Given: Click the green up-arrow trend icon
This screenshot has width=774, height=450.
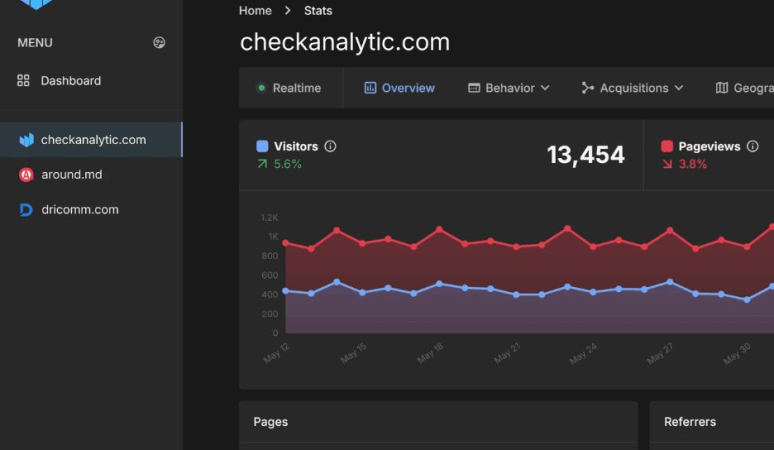Looking at the screenshot, I should coord(262,164).
